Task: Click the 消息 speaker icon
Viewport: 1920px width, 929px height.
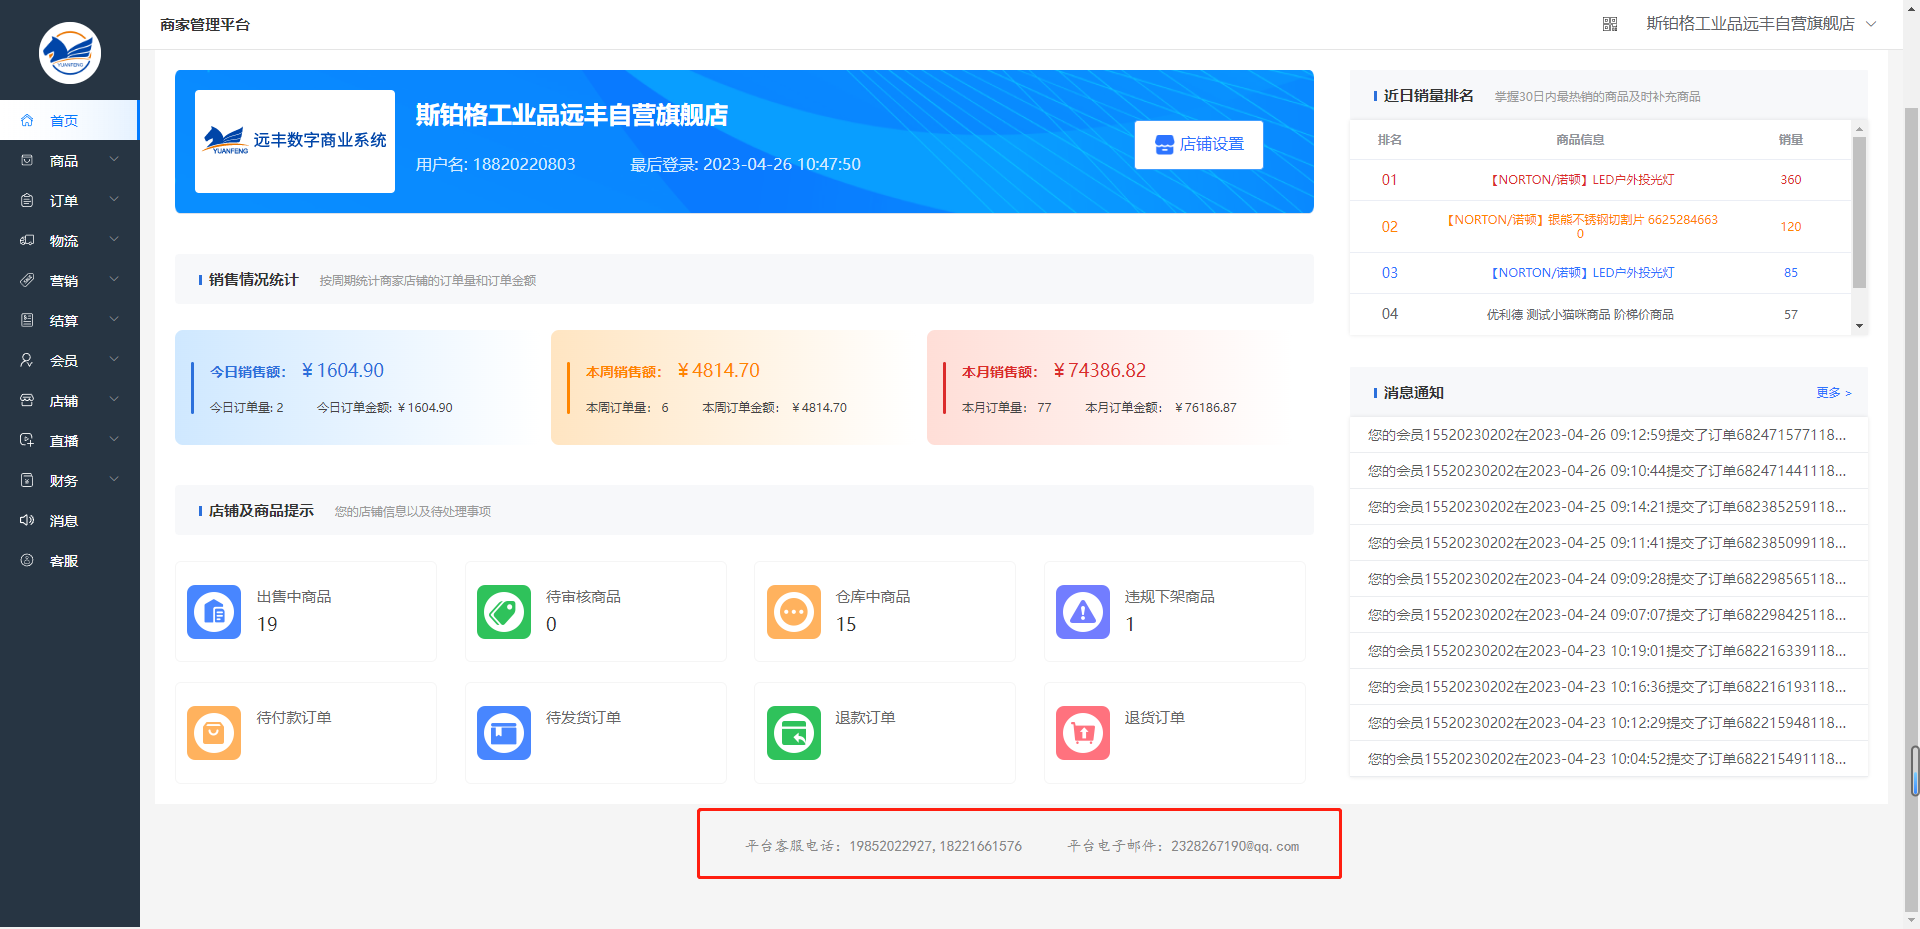Action: [27, 520]
